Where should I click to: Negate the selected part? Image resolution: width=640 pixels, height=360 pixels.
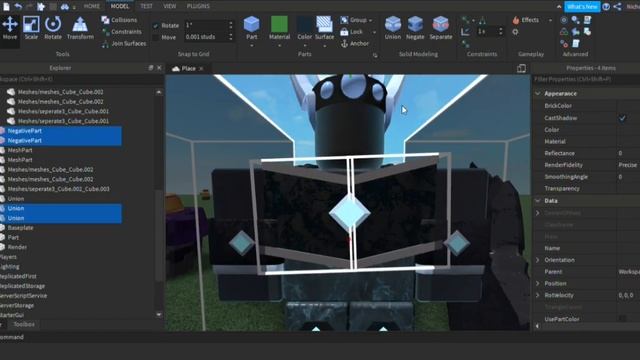(x=415, y=28)
